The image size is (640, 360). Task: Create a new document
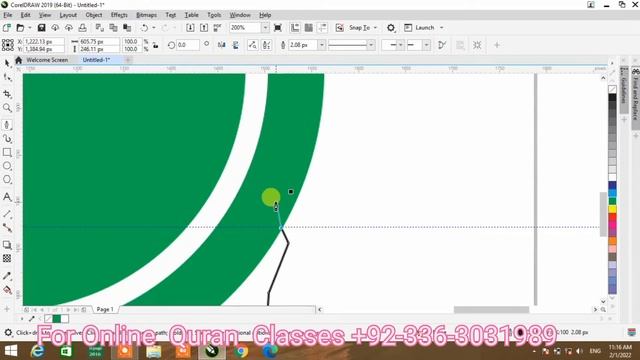coord(7,28)
